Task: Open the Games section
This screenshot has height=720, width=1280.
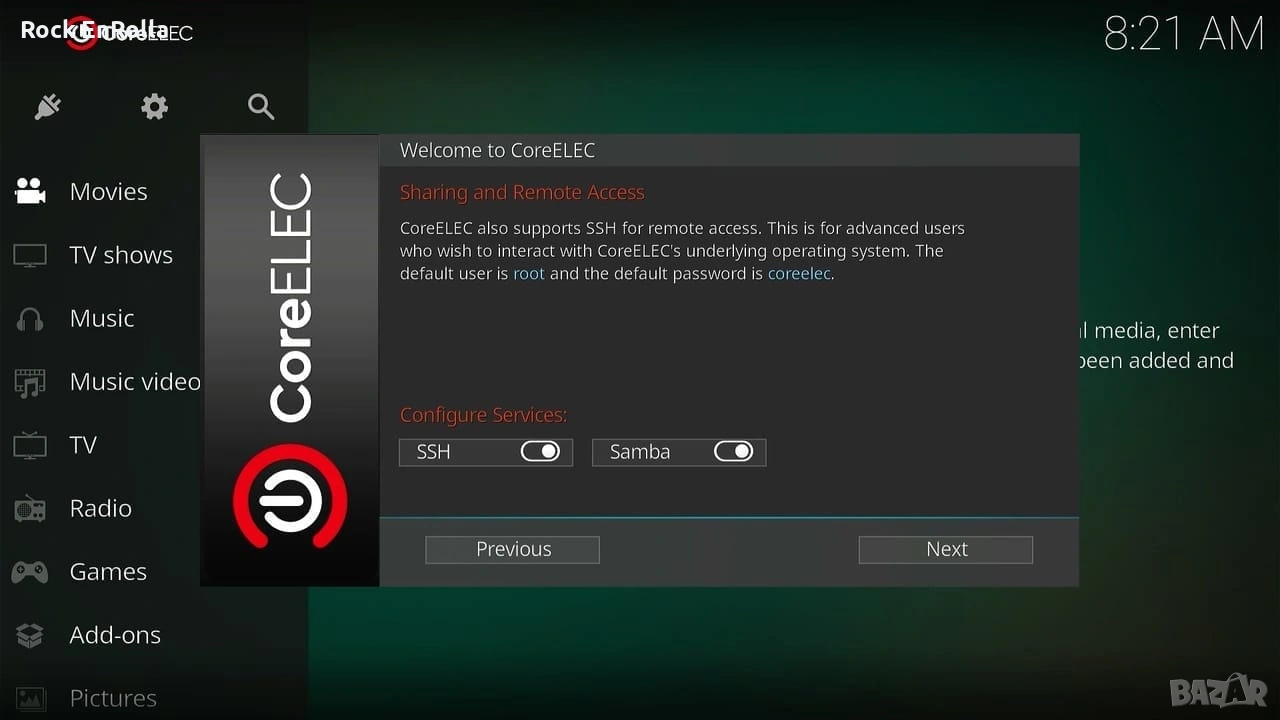Action: click(108, 572)
